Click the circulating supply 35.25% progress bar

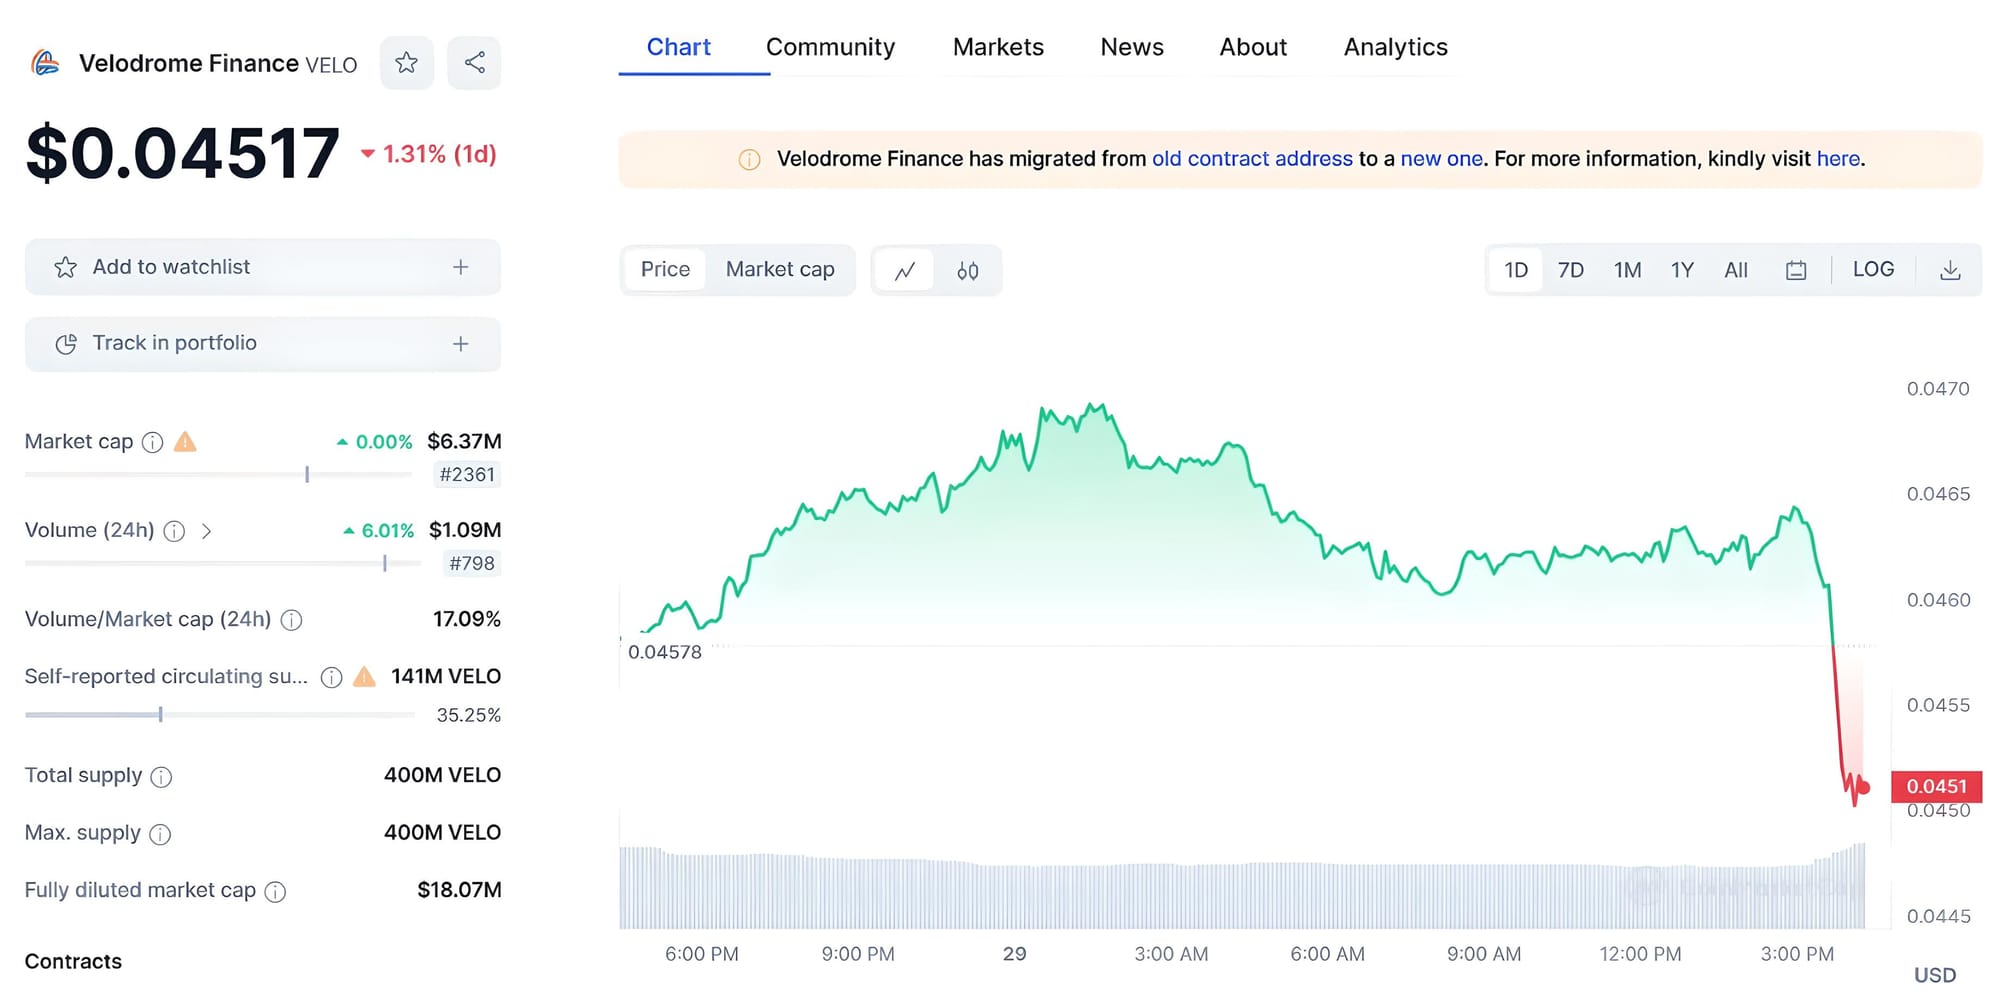pyautogui.click(x=219, y=715)
